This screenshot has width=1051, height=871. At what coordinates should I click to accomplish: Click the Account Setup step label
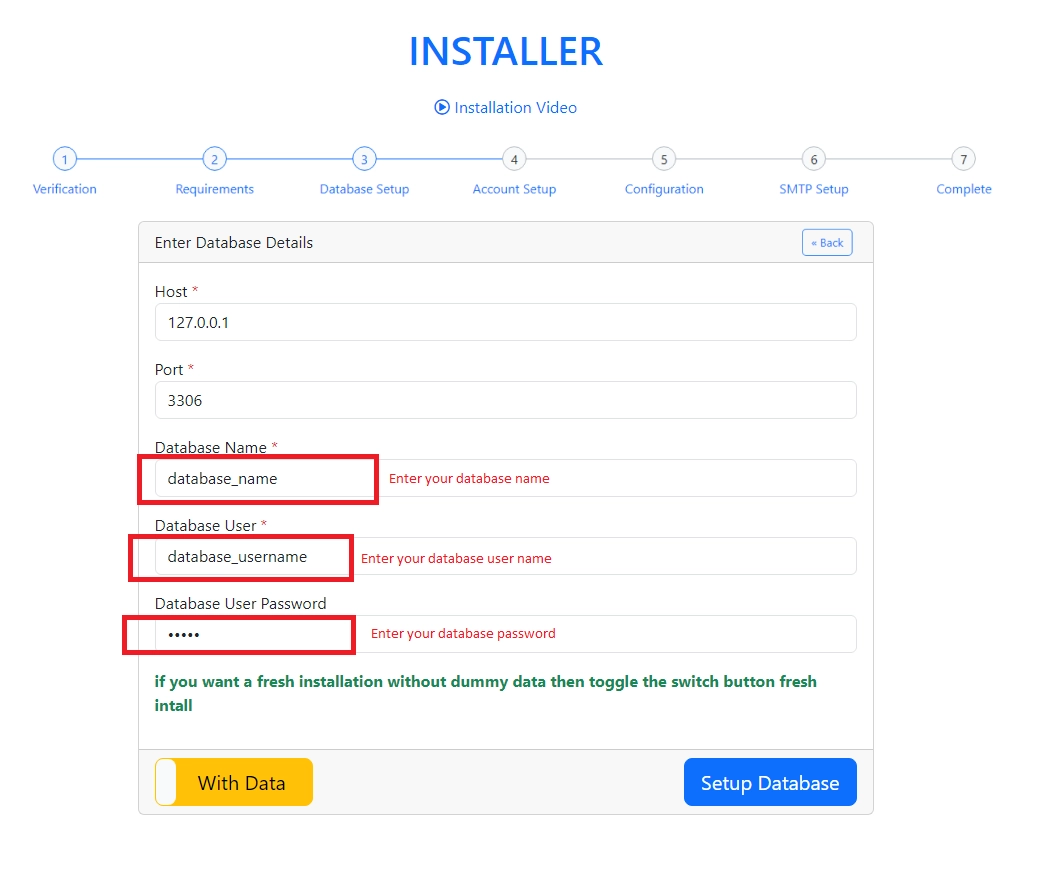pos(514,189)
